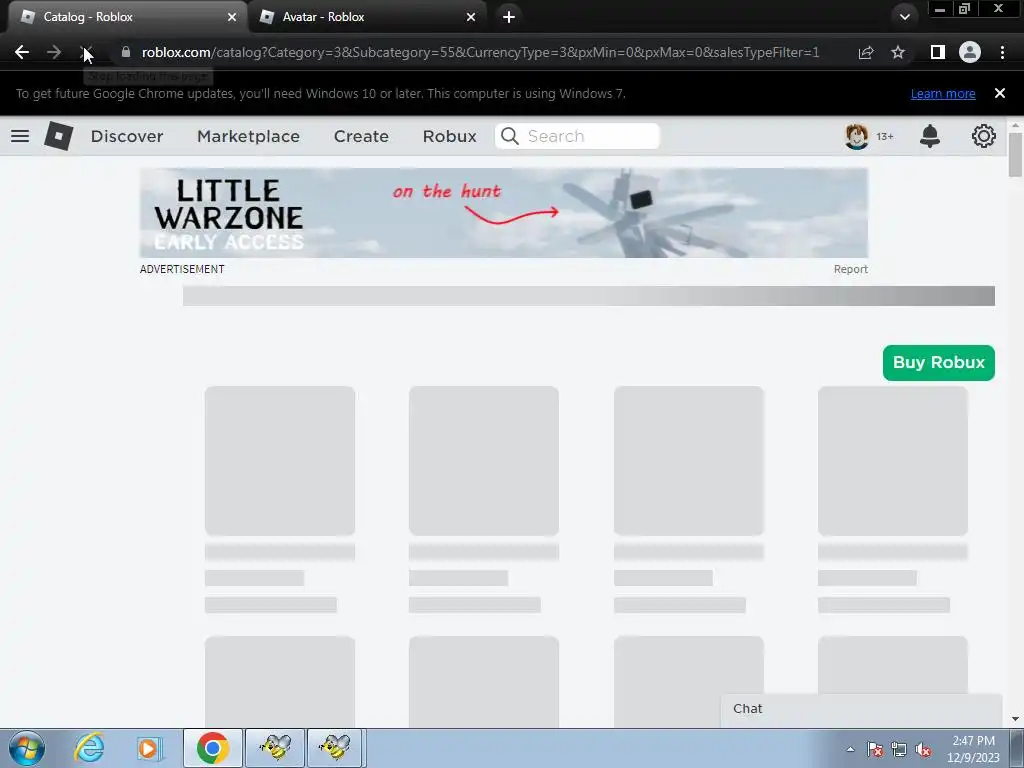1024x768 pixels.
Task: Switch to the Avatar - Roblox tab
Action: click(368, 17)
